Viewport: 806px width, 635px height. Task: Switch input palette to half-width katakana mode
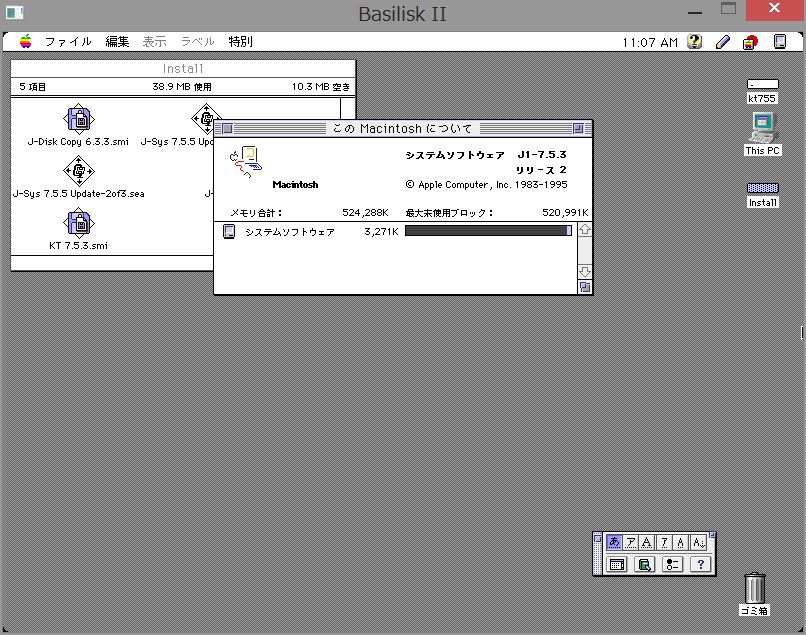[x=664, y=542]
